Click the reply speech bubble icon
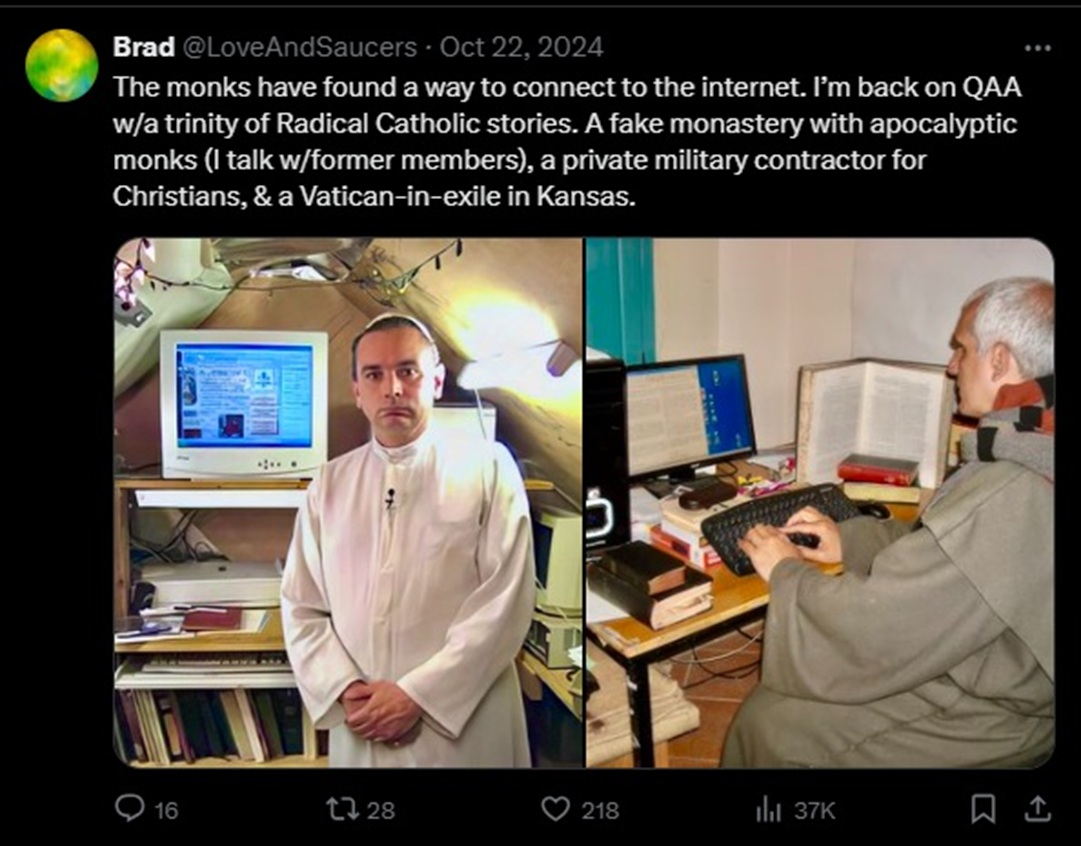 click(129, 808)
